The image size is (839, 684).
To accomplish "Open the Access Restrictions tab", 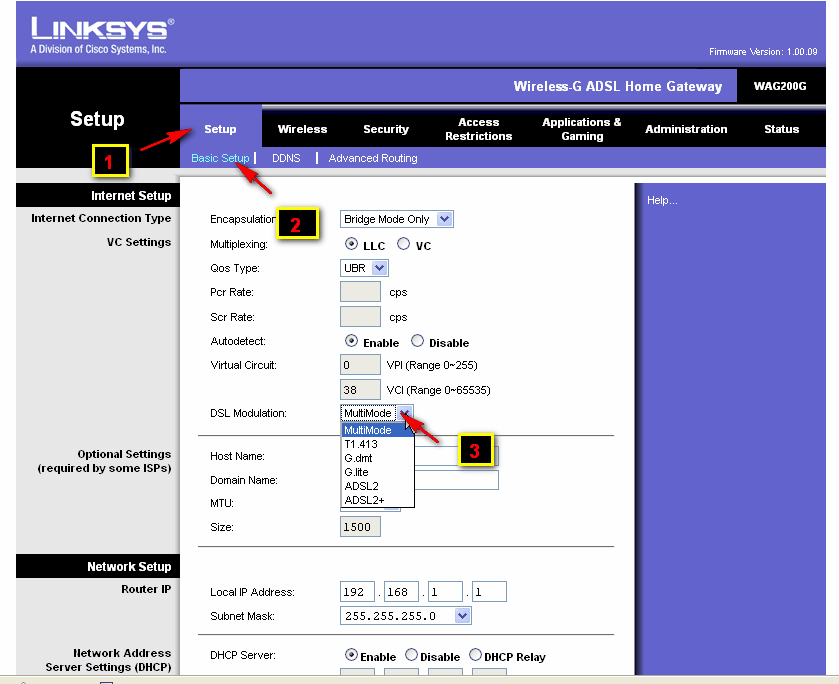I will pyautogui.click(x=478, y=129).
